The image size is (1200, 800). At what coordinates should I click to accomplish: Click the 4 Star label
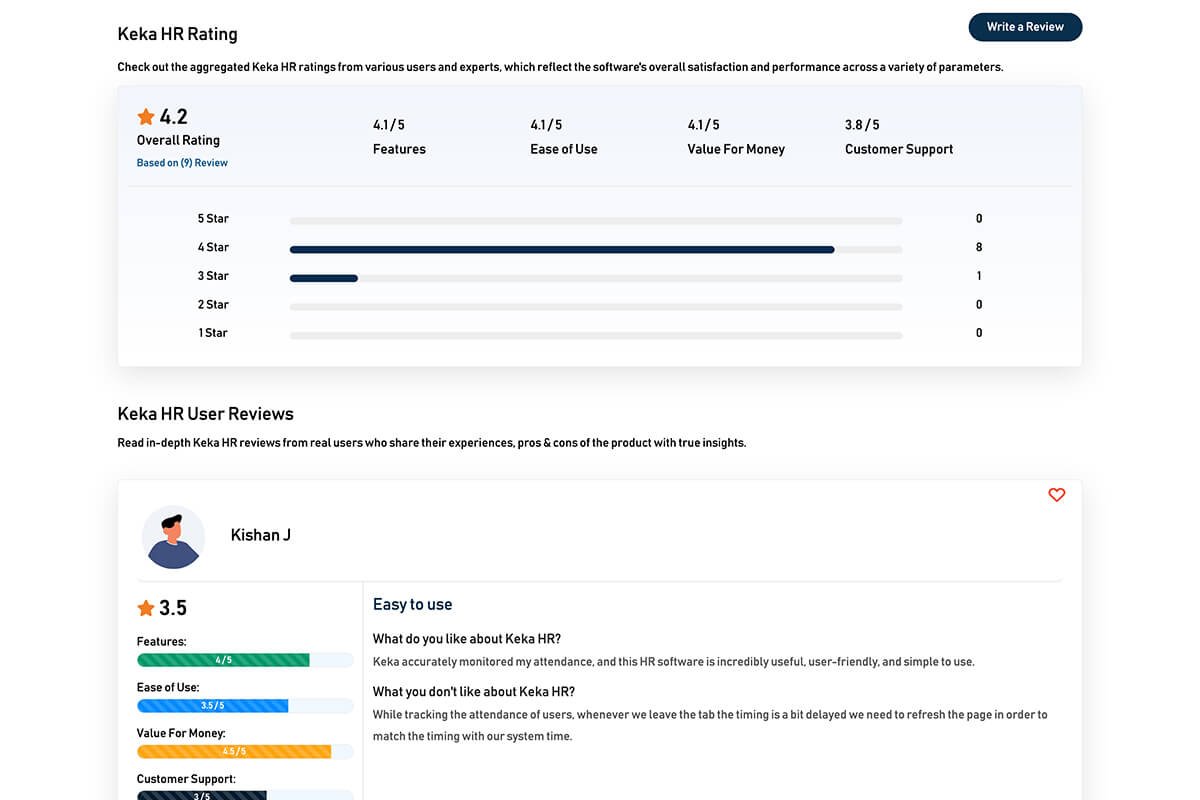coord(213,247)
